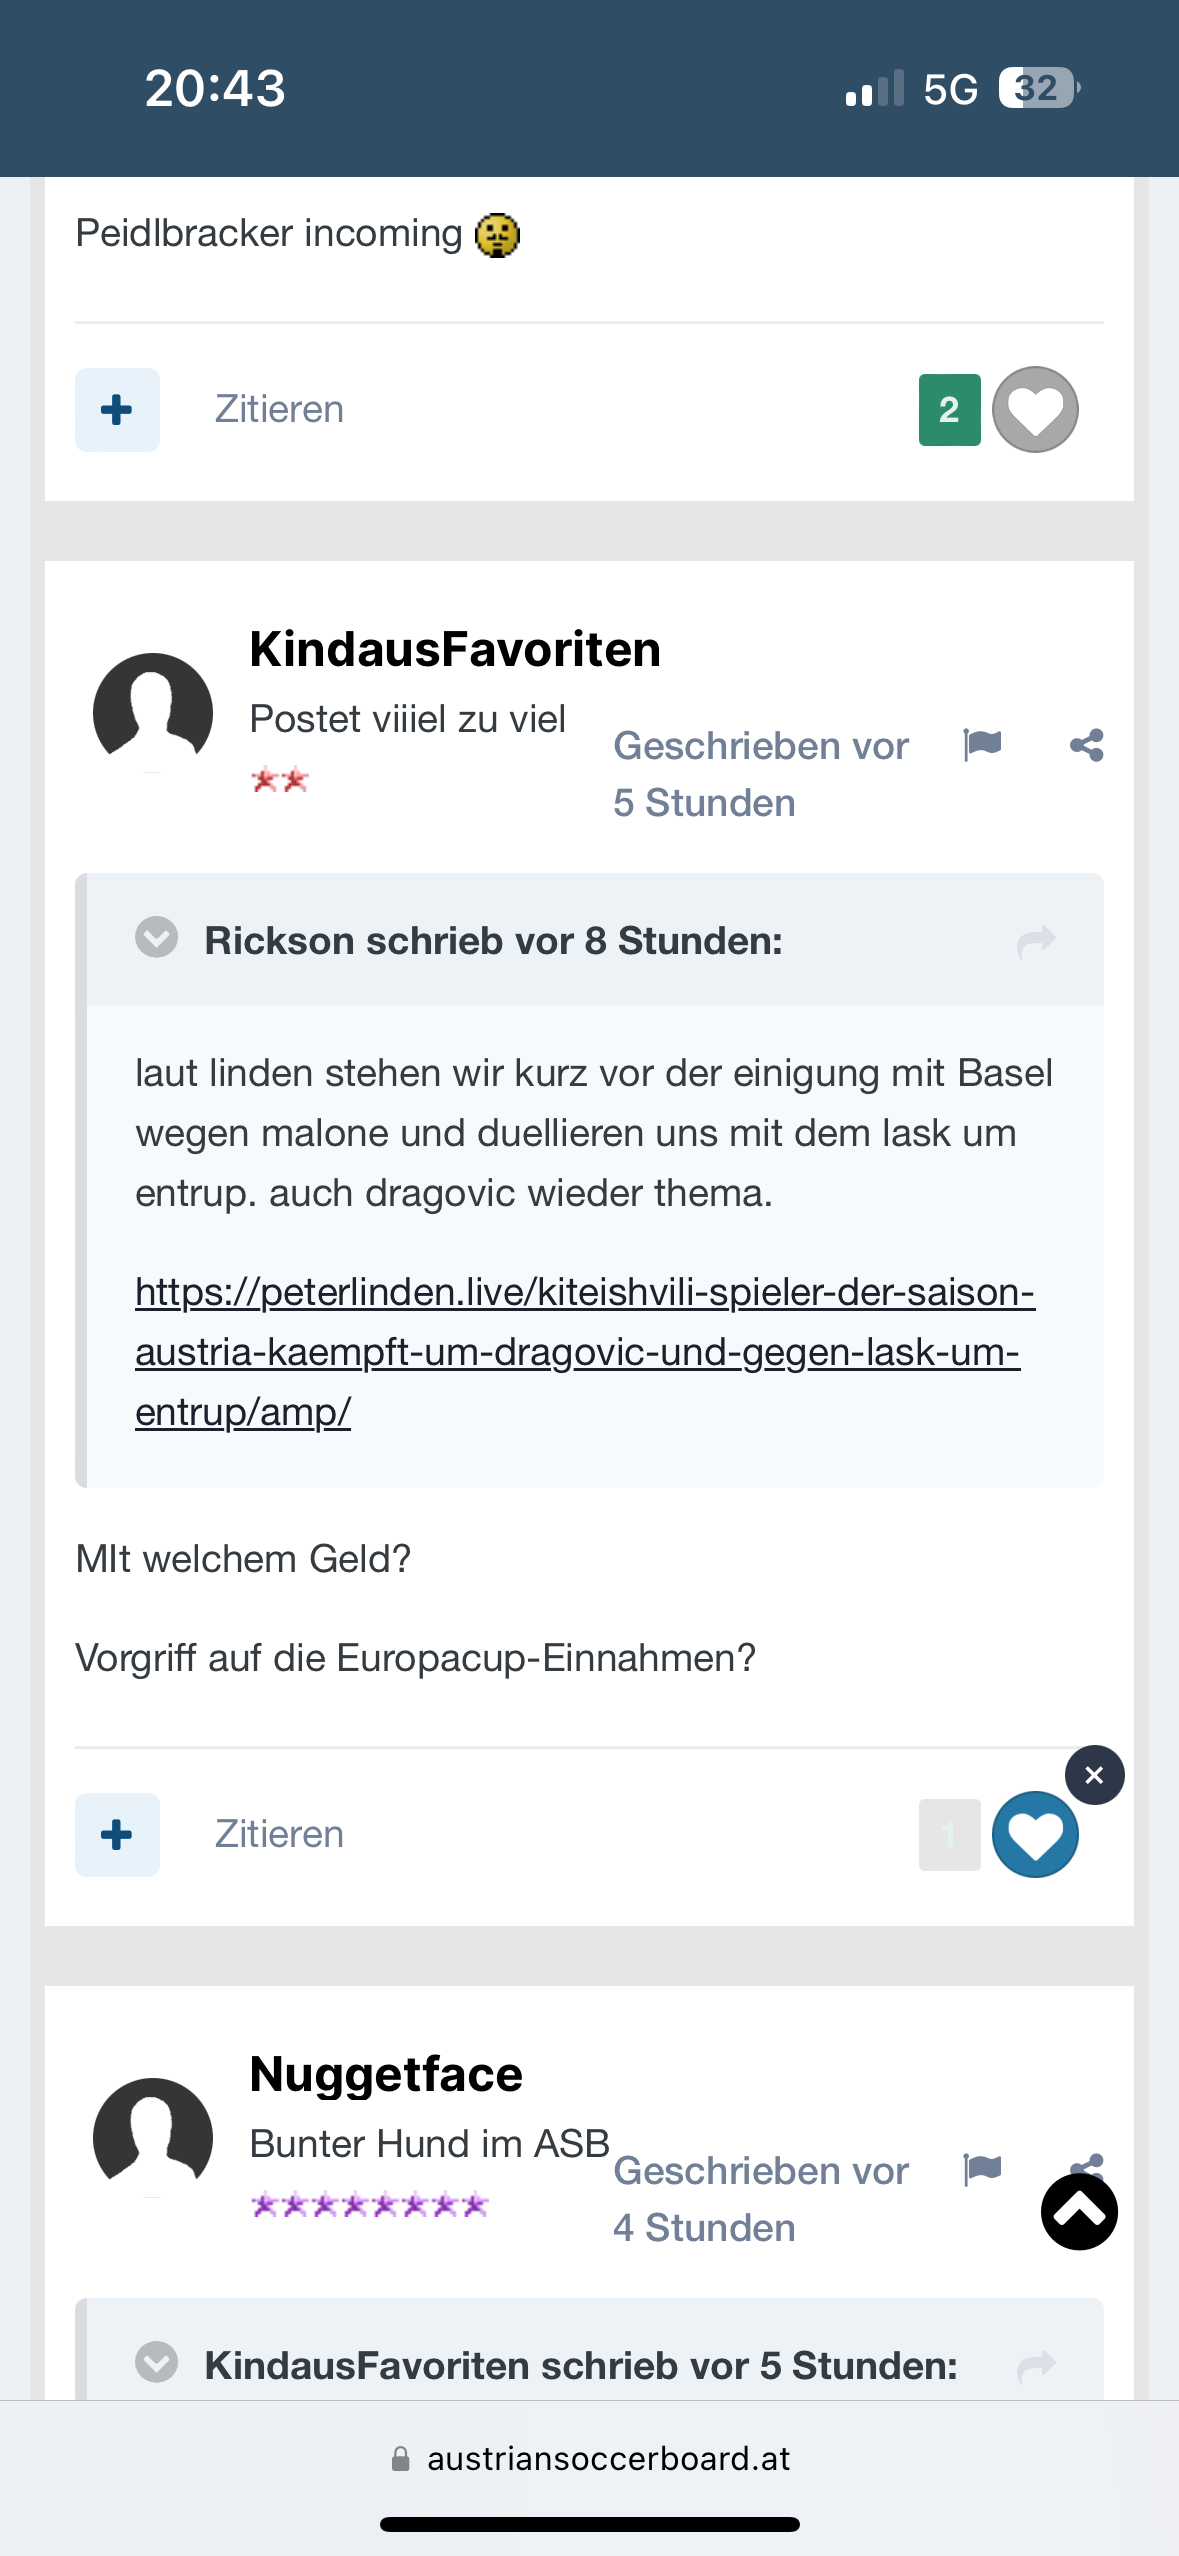Screen dimensions: 1179x2556
Task: Open the peterlinden.live article link
Action: point(585,1352)
